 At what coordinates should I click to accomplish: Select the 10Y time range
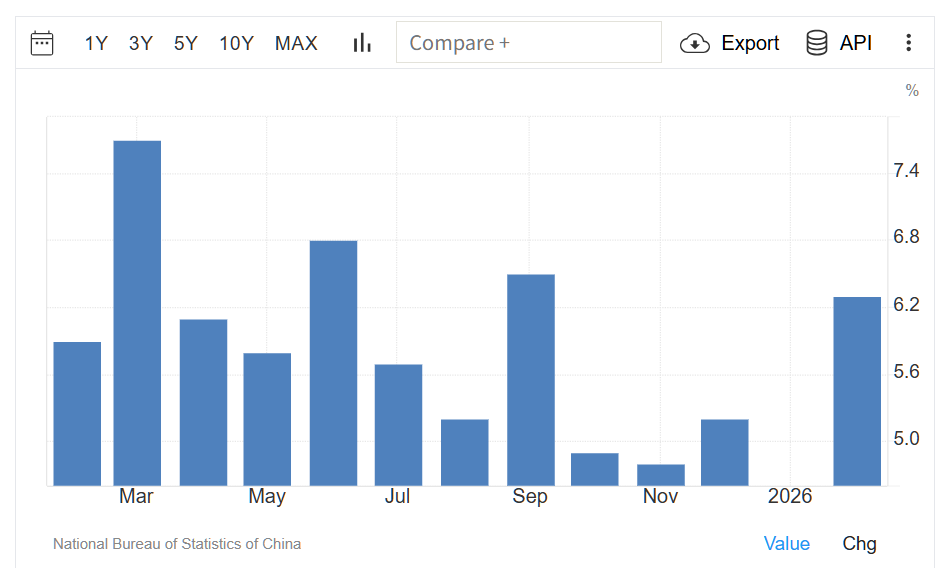(236, 43)
